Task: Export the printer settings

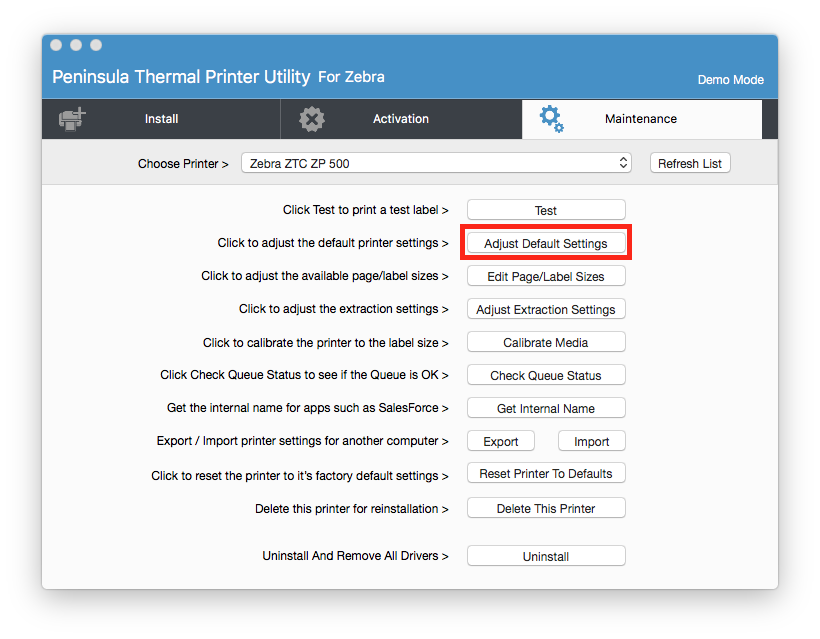Action: pos(500,441)
